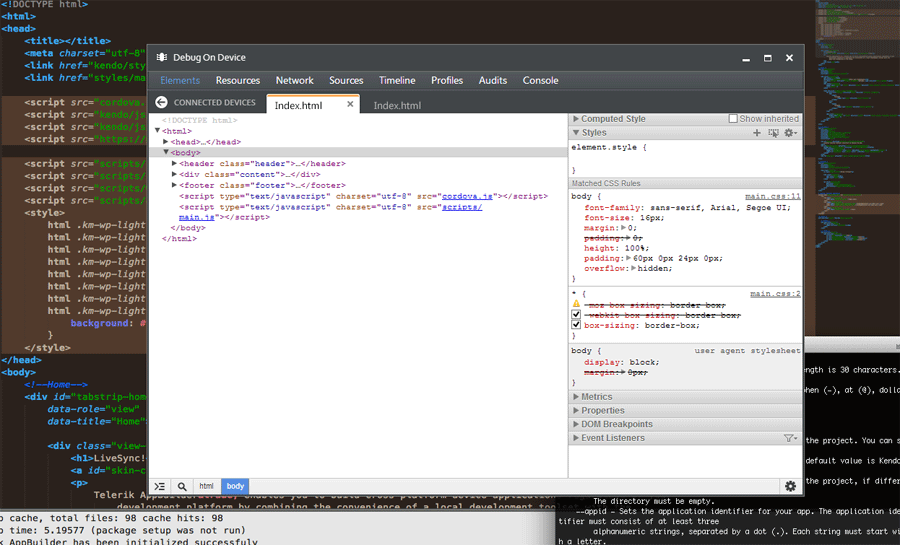900x545 pixels.
Task: Select the <!DOCTYPE html> line in DOM tree
Action: pyautogui.click(x=199, y=120)
